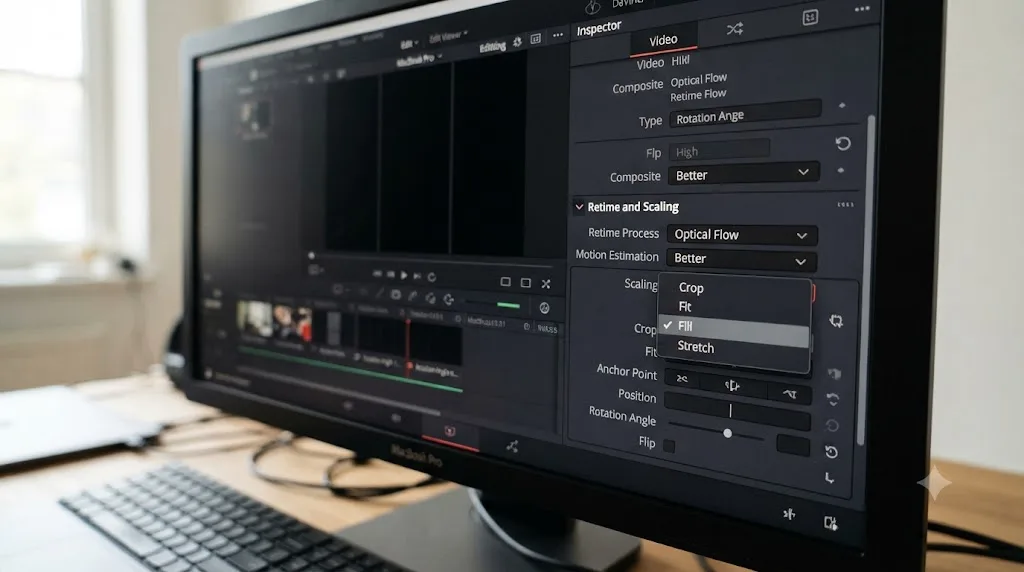Click the reset arrow icon beside Flip row
Image resolution: width=1024 pixels, height=572 pixels.
tap(831, 452)
